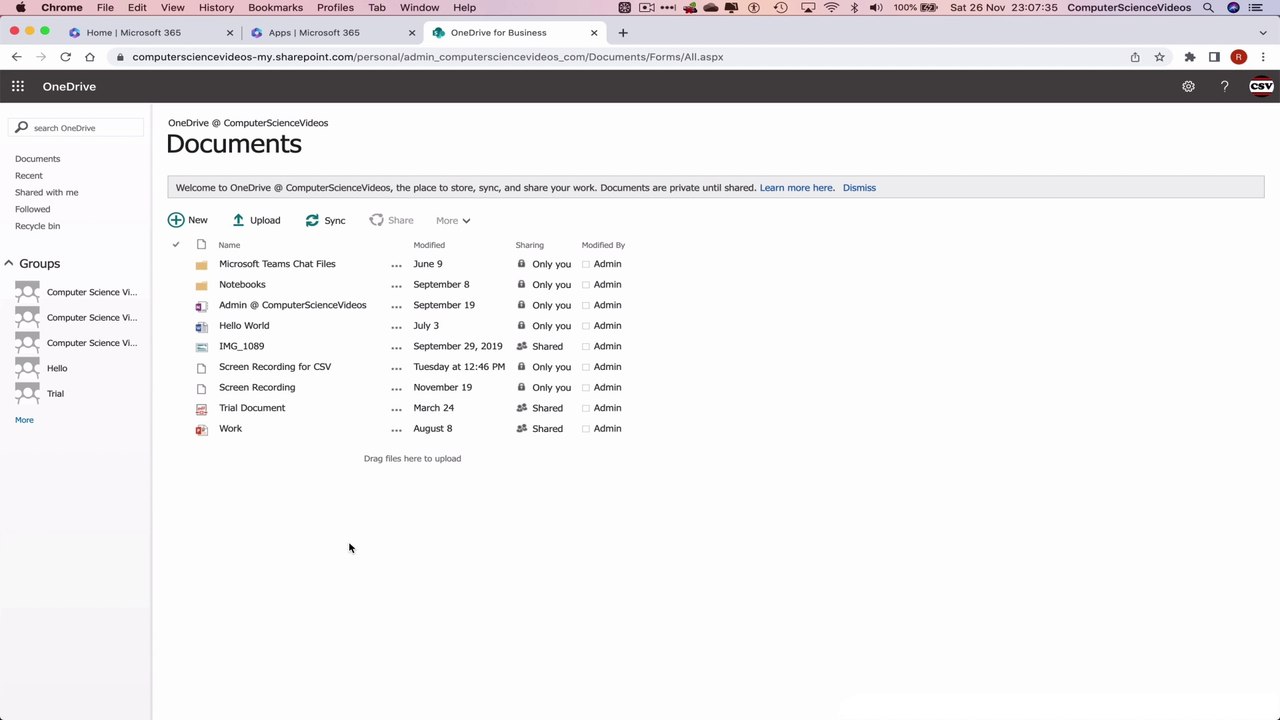Open the CSV account profile picture
This screenshot has height=720, width=1280.
(x=1262, y=87)
